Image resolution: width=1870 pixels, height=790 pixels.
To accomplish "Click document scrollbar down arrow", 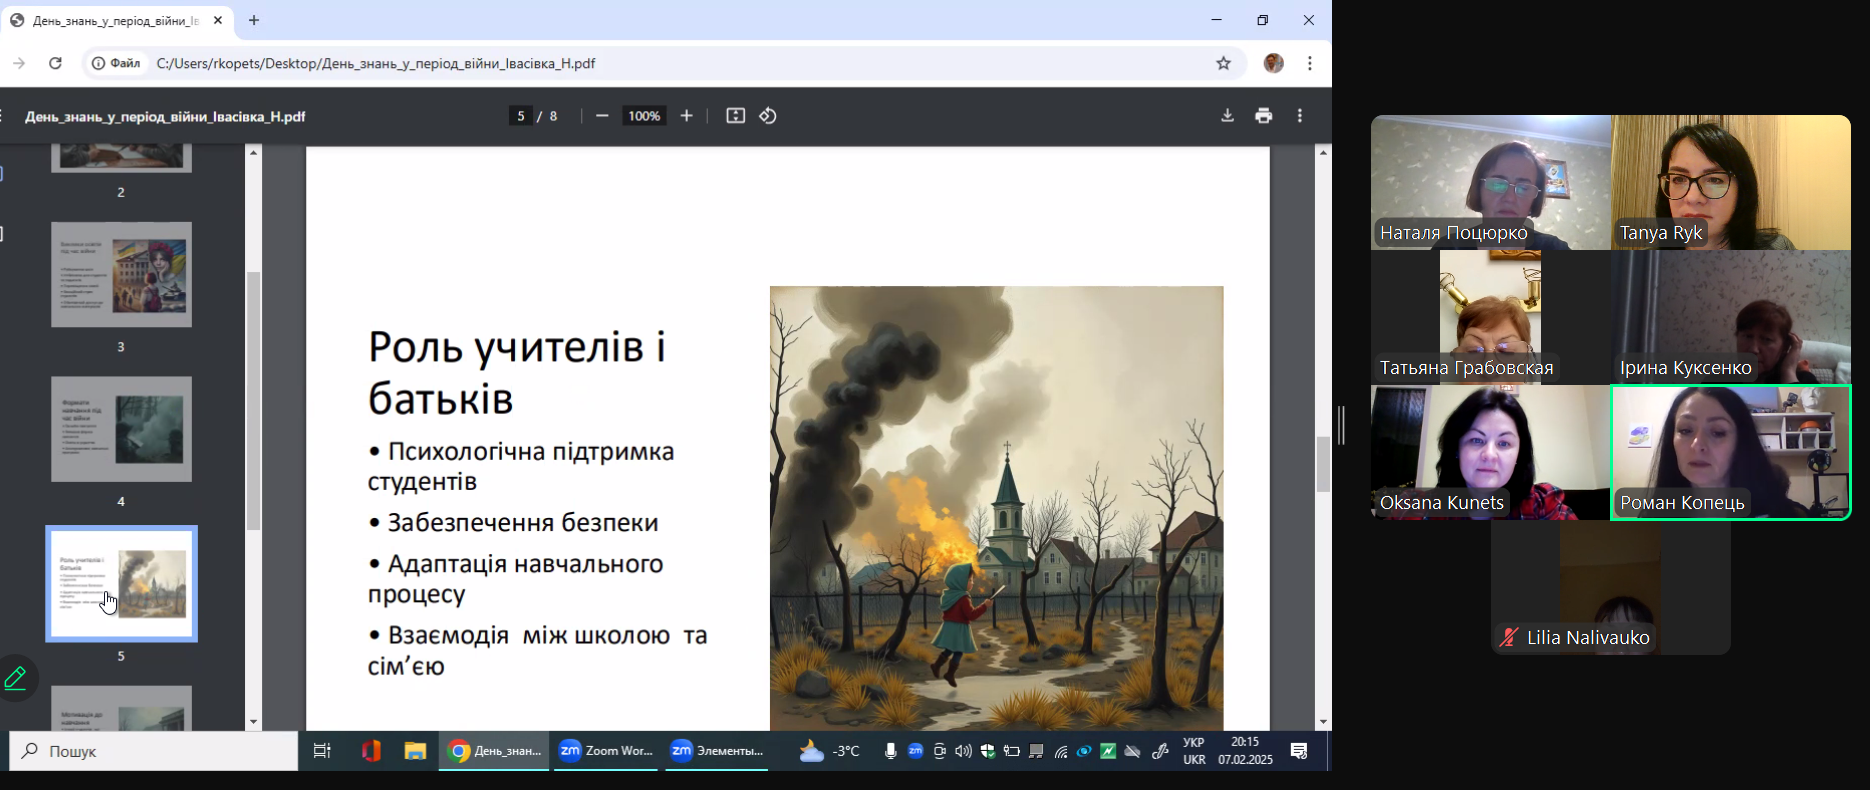I will click(x=1323, y=722).
